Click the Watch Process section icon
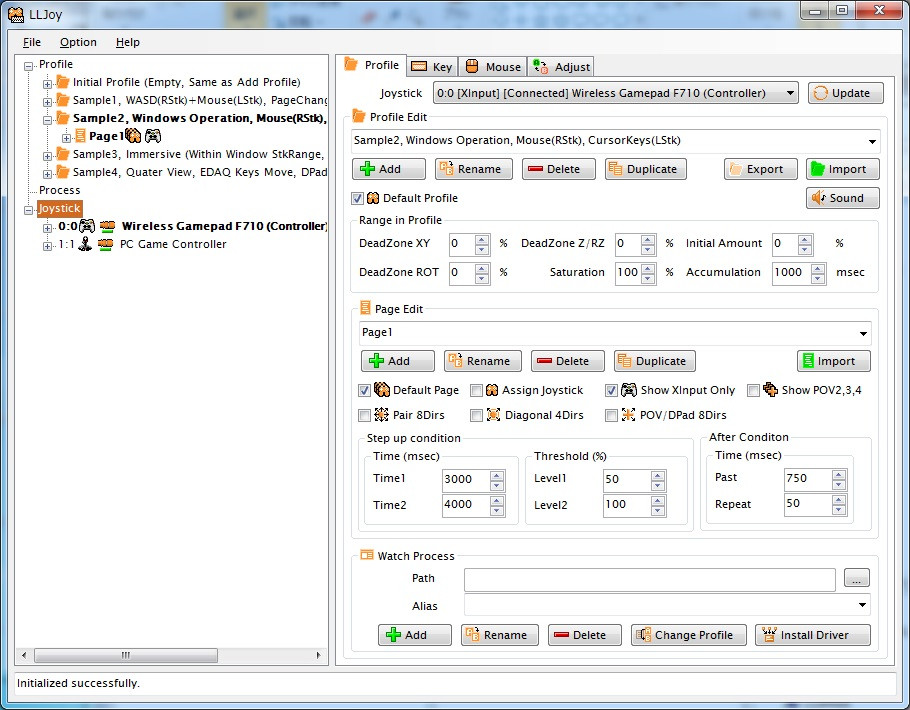Image resolution: width=910 pixels, height=710 pixels. 367,555
